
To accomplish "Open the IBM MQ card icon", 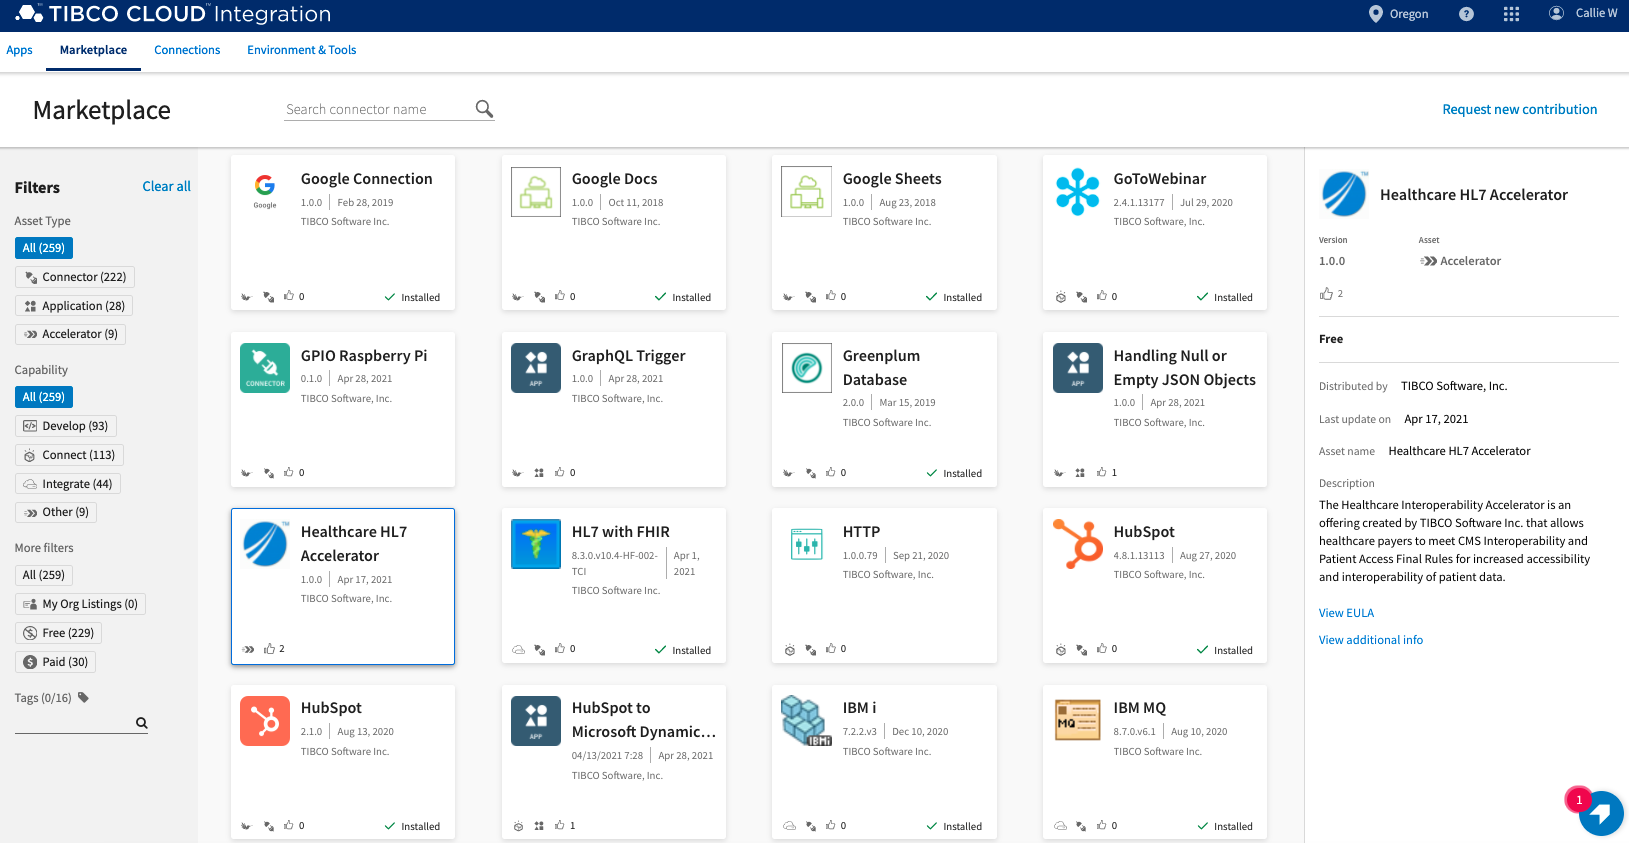I will click(1078, 721).
